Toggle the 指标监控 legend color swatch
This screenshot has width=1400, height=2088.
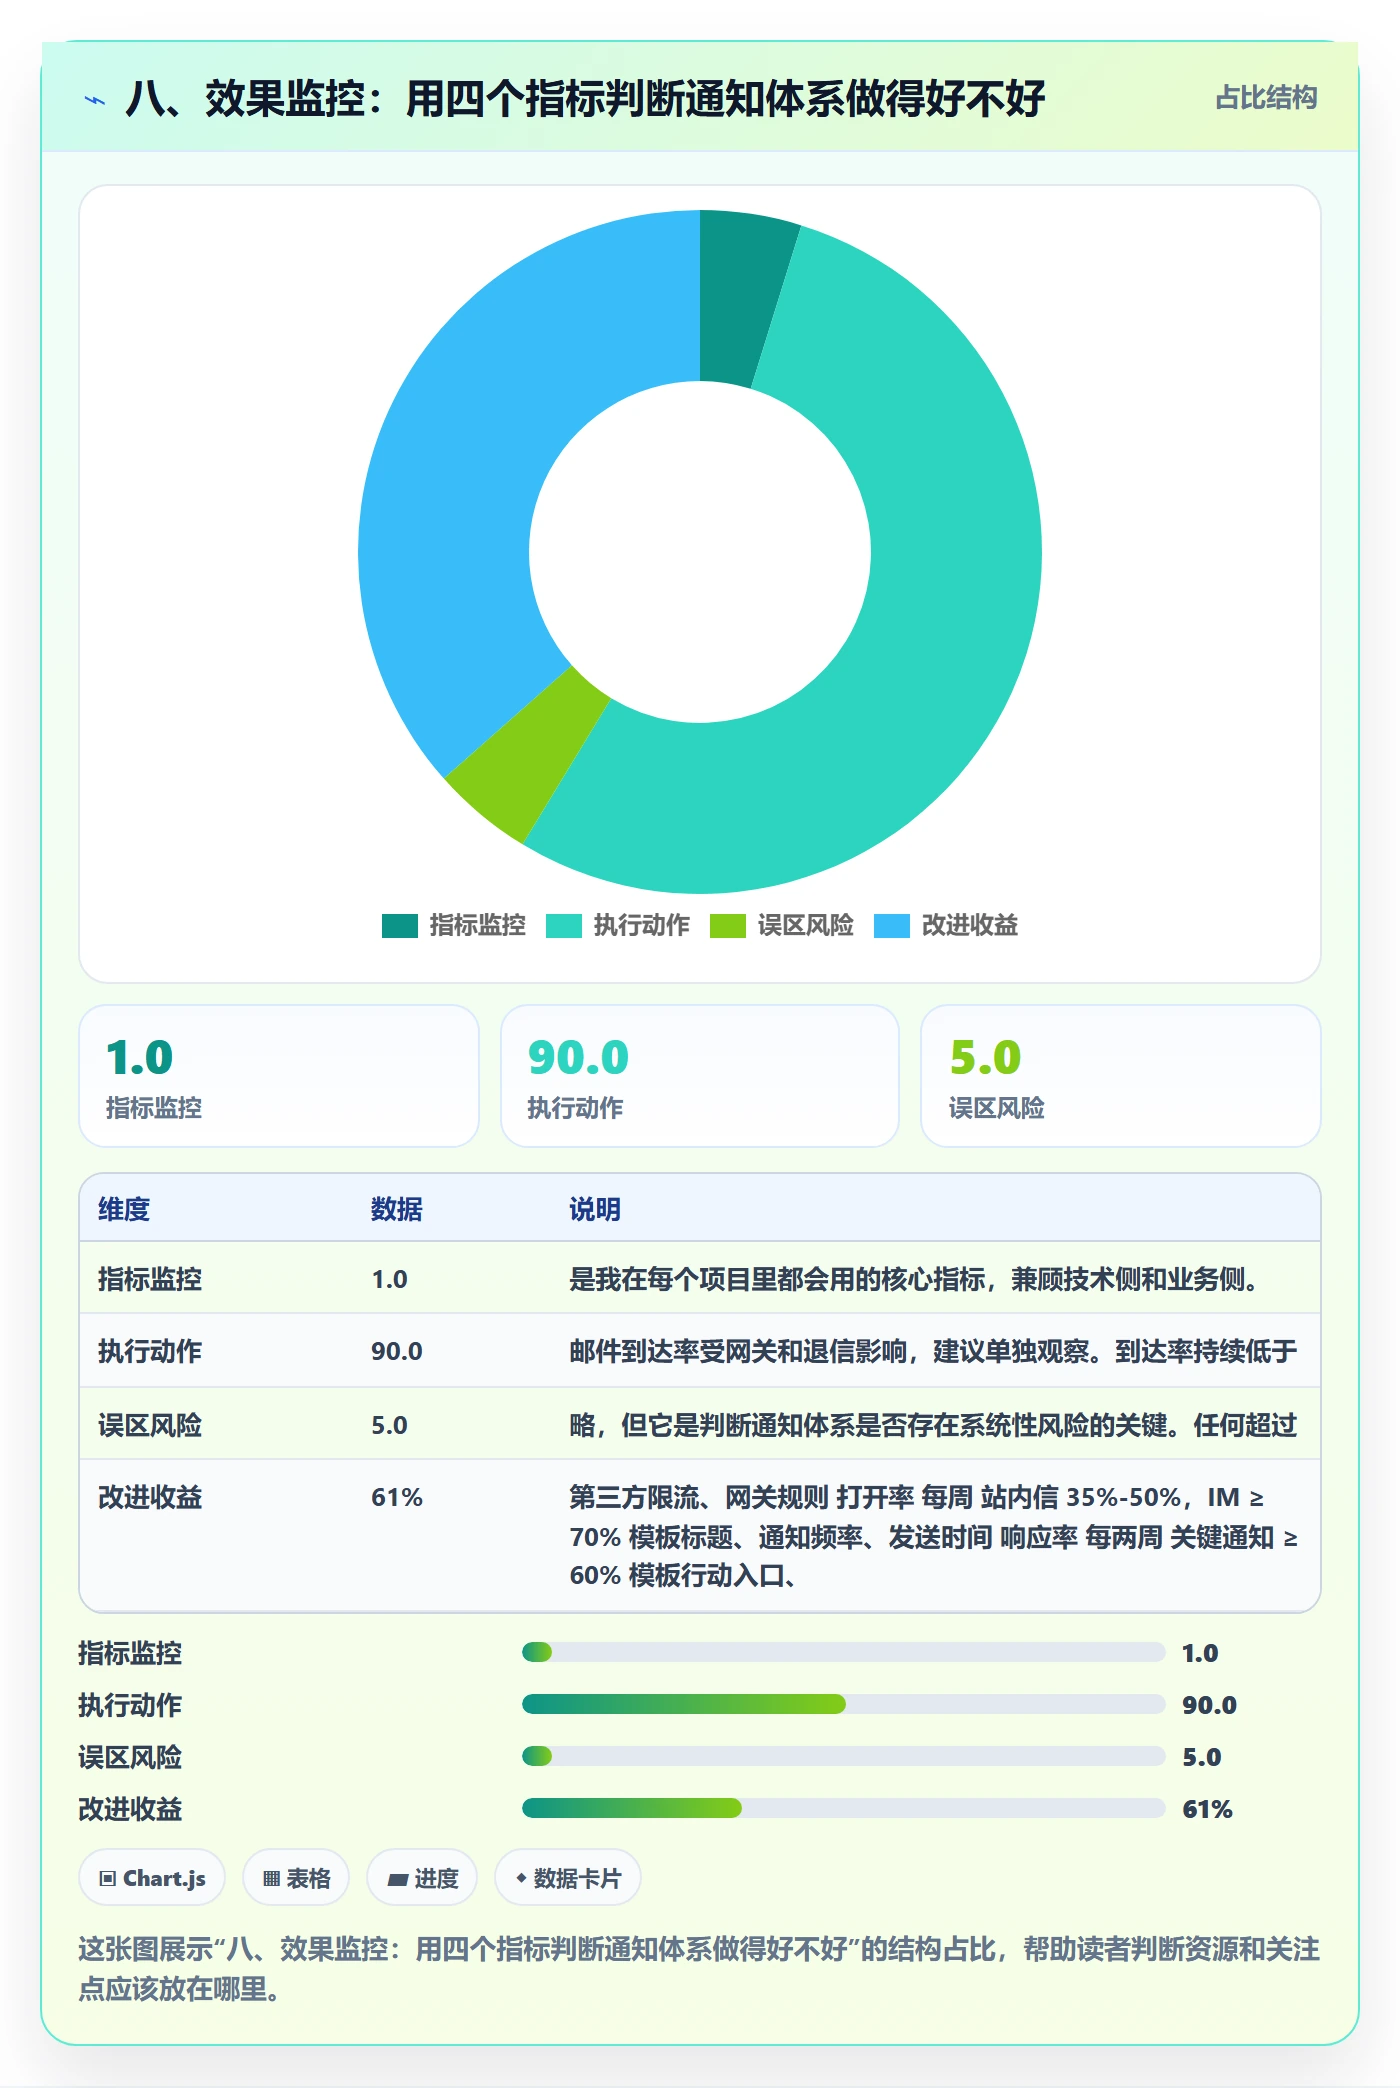tap(400, 926)
